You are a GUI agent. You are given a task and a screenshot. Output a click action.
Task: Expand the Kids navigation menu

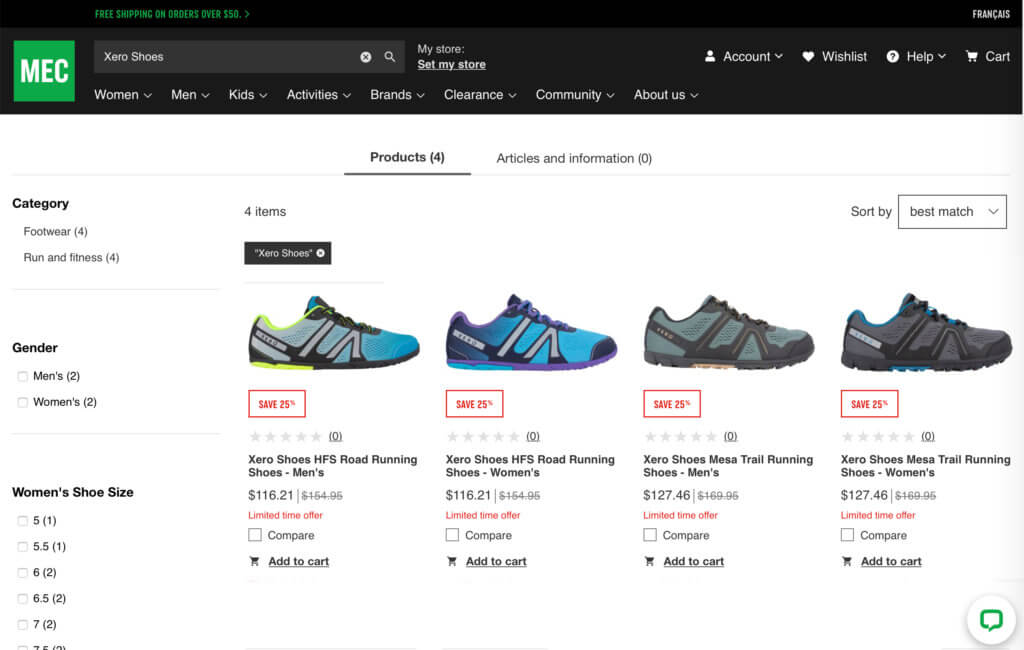(x=248, y=95)
